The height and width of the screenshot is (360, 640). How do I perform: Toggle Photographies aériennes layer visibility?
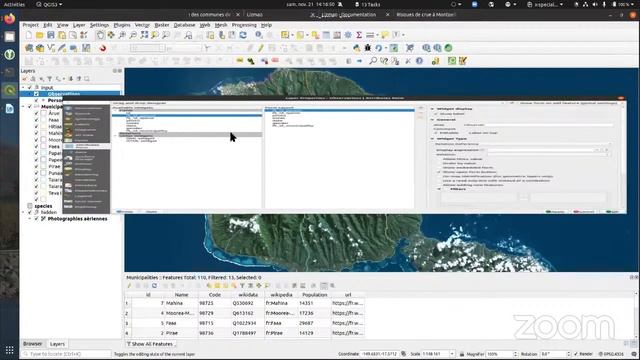(x=36, y=219)
